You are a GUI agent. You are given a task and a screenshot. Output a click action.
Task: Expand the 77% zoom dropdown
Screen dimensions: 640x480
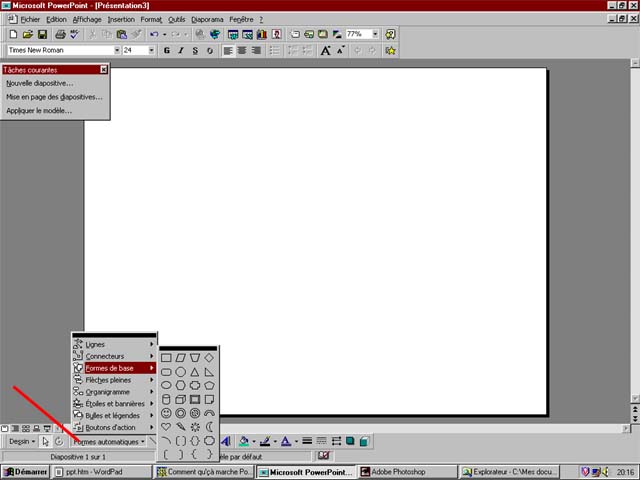point(375,34)
